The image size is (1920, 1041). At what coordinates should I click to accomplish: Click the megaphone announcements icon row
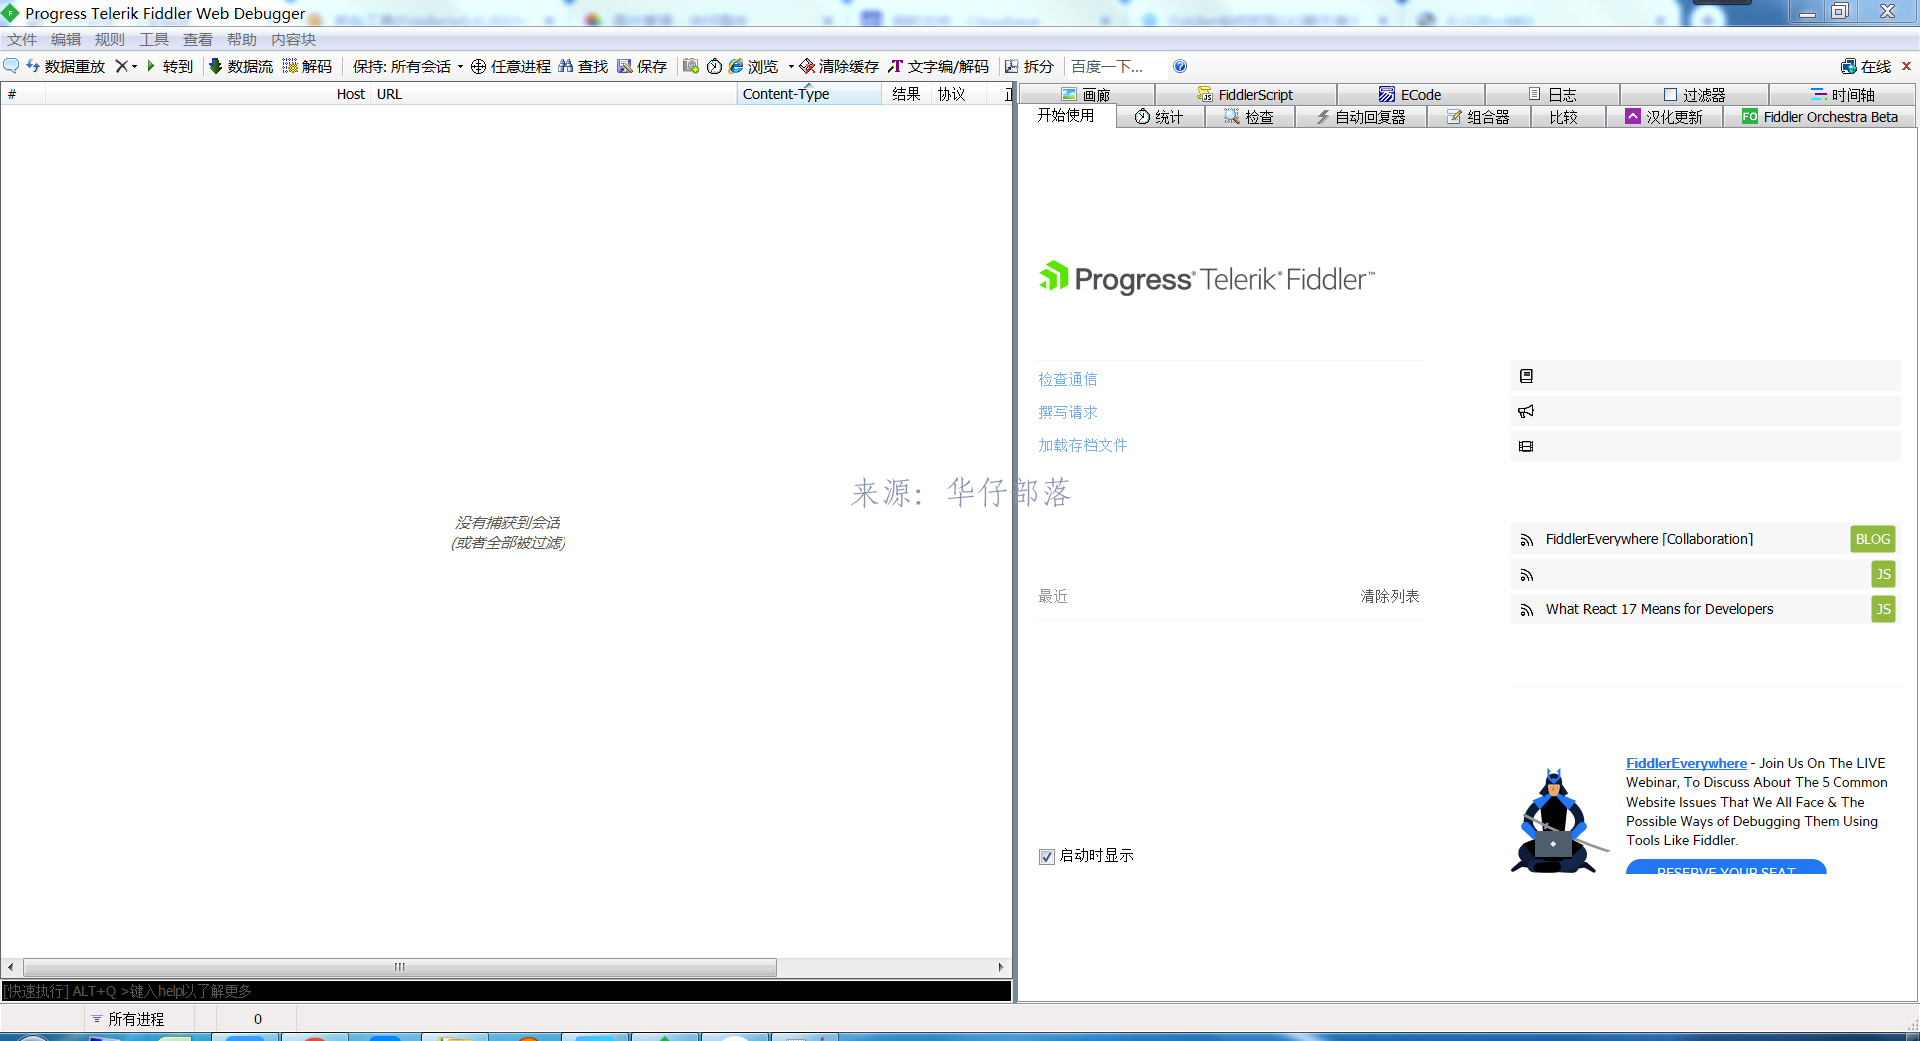point(1705,411)
